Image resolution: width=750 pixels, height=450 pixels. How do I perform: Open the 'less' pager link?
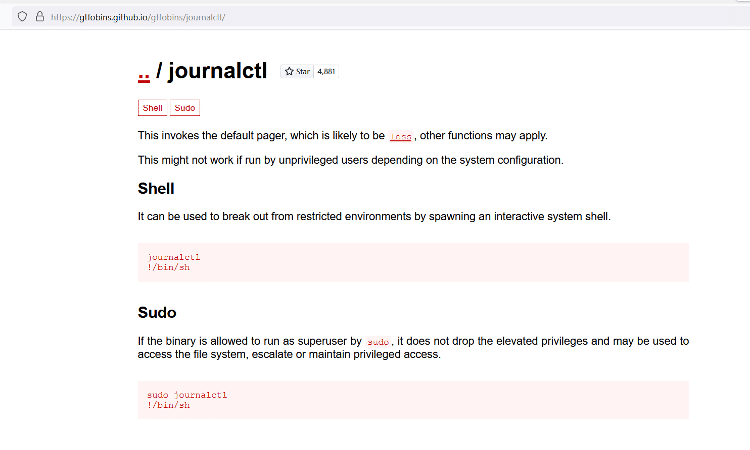click(x=400, y=136)
